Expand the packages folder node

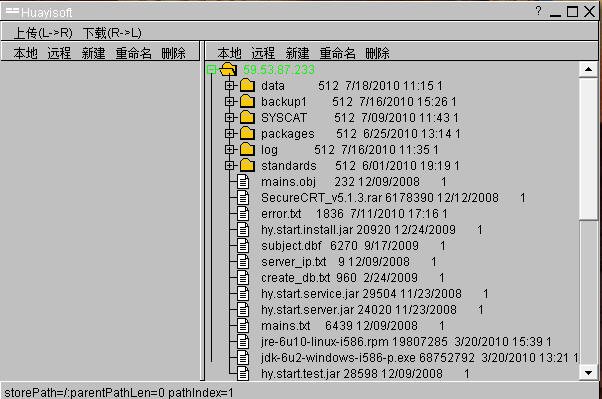[230, 134]
